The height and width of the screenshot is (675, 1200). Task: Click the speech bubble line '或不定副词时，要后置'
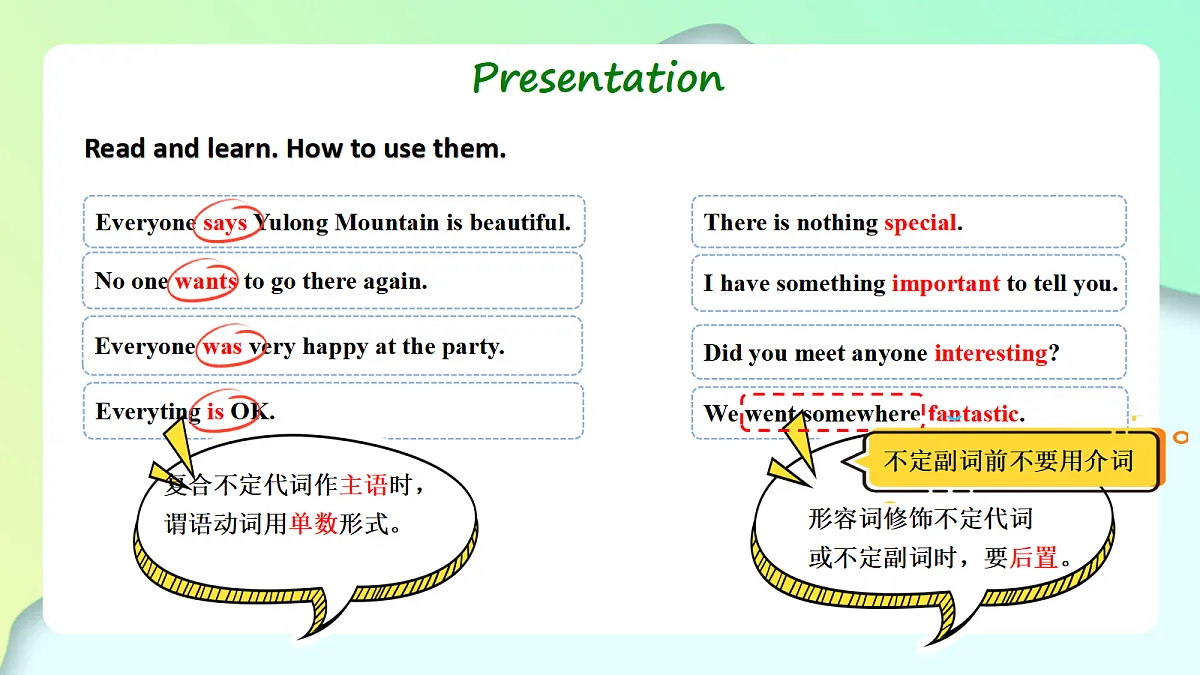pyautogui.click(x=939, y=558)
